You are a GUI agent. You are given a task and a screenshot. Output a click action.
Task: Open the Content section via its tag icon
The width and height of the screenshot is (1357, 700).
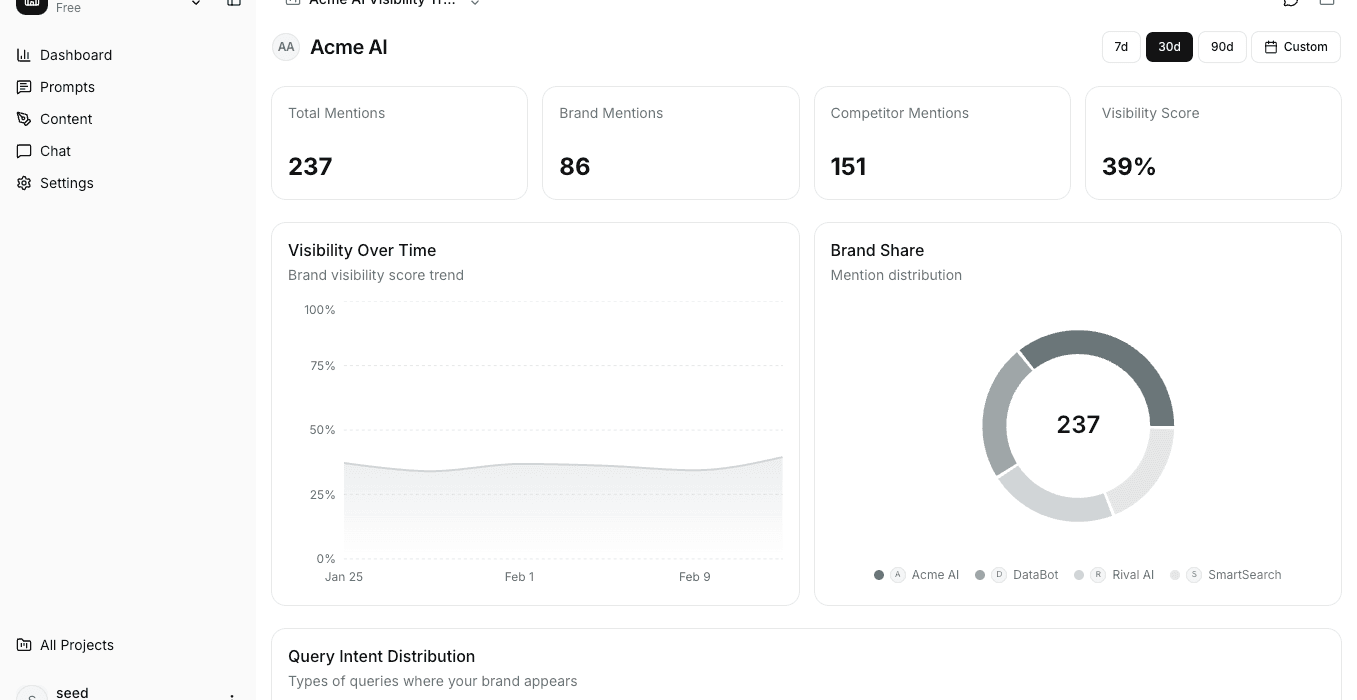click(24, 119)
